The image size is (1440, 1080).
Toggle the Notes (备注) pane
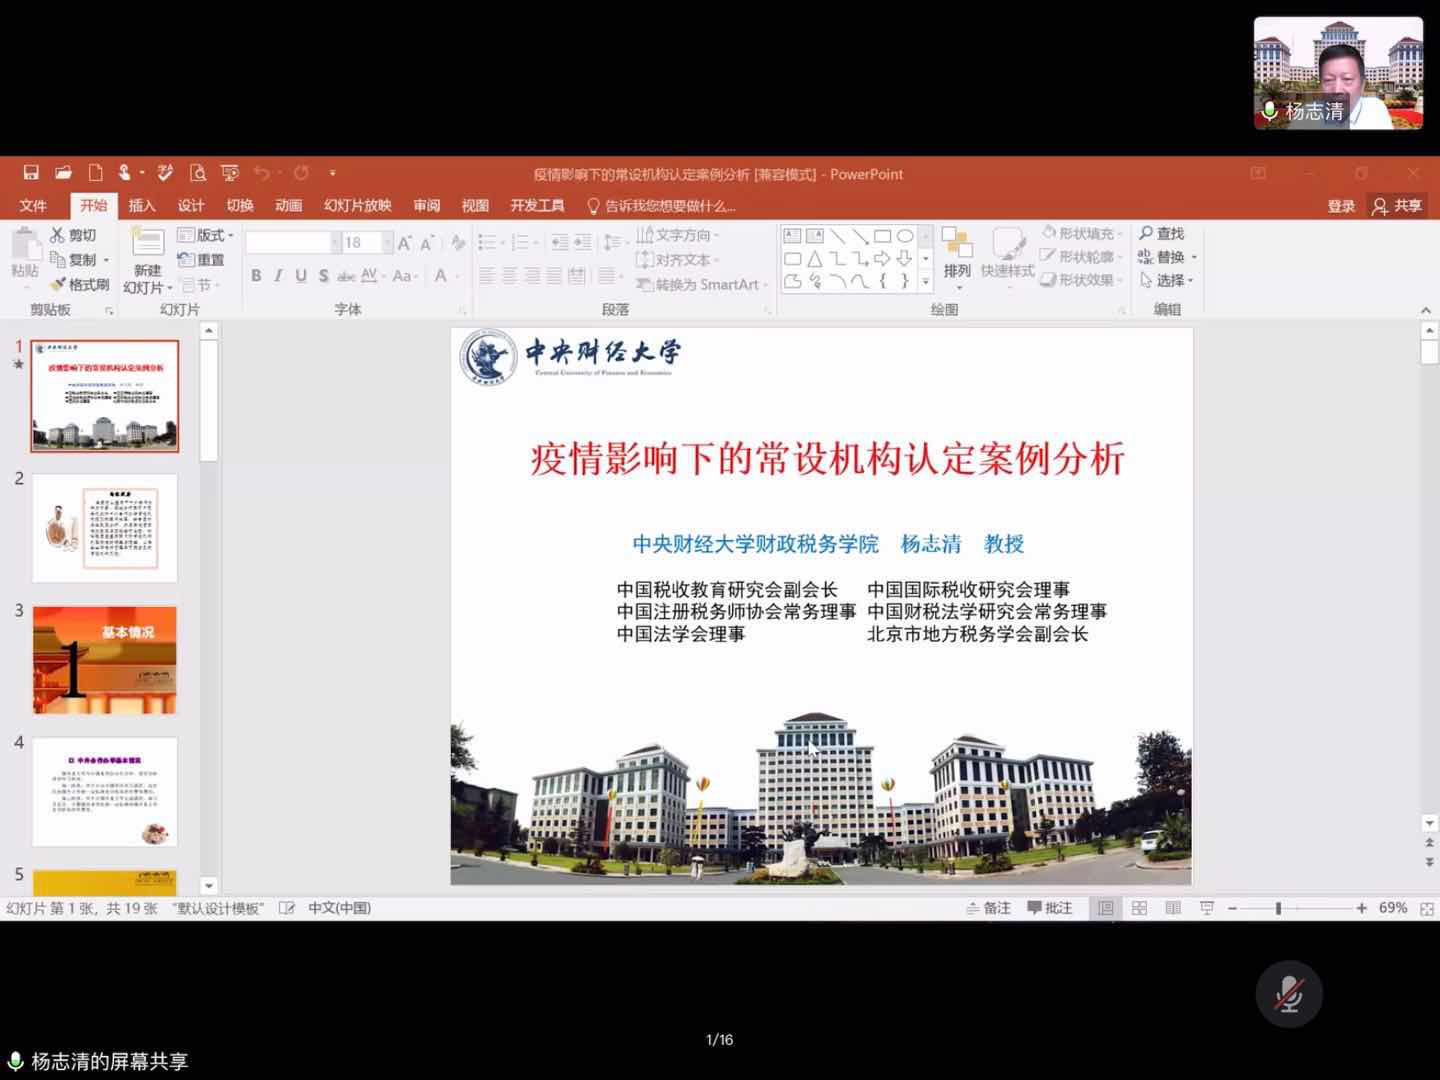pos(989,908)
